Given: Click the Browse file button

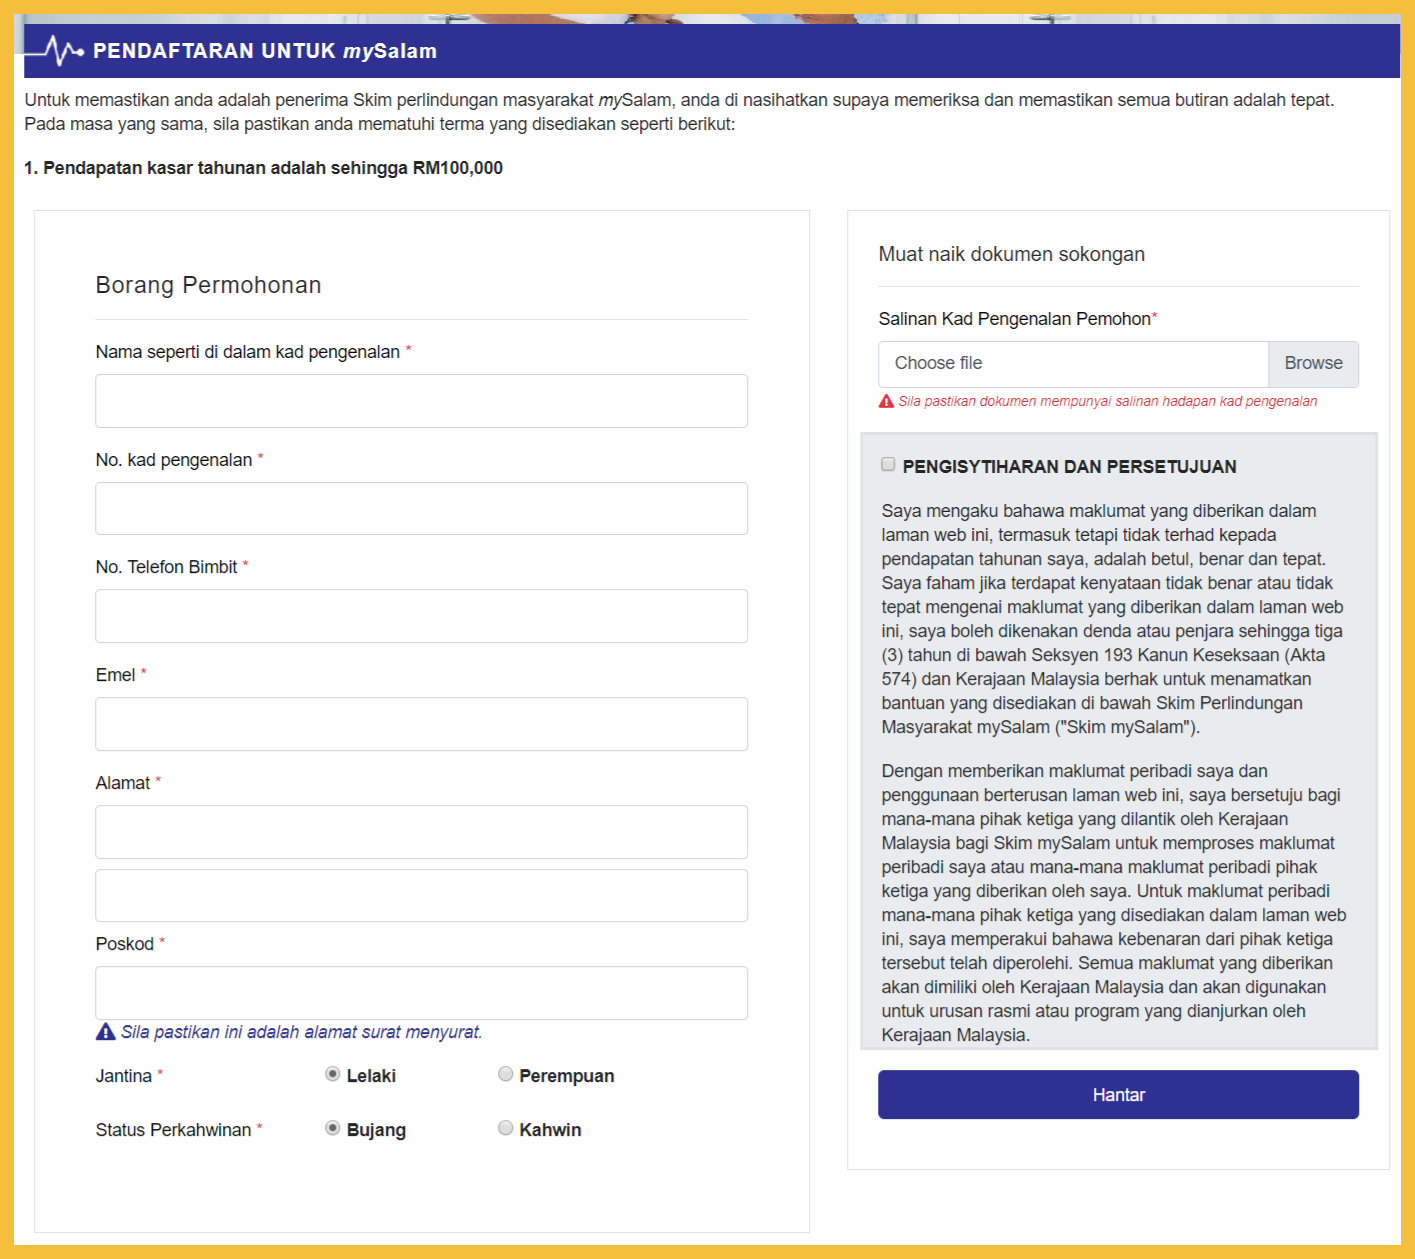Looking at the screenshot, I should pyautogui.click(x=1313, y=364).
